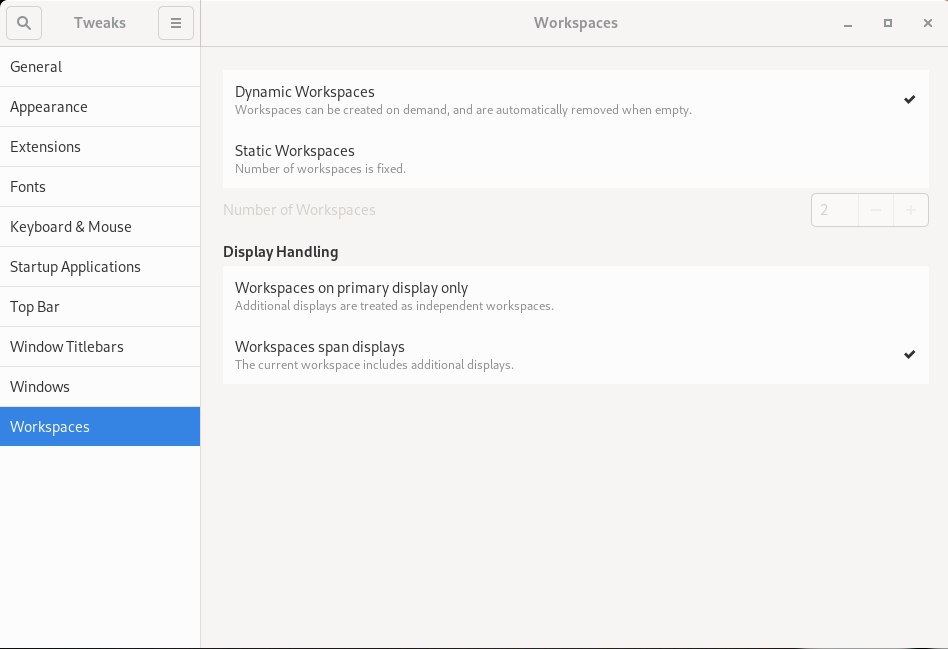Viewport: 948px width, 649px height.
Task: Select the Workspaces sidebar item
Action: (x=100, y=426)
